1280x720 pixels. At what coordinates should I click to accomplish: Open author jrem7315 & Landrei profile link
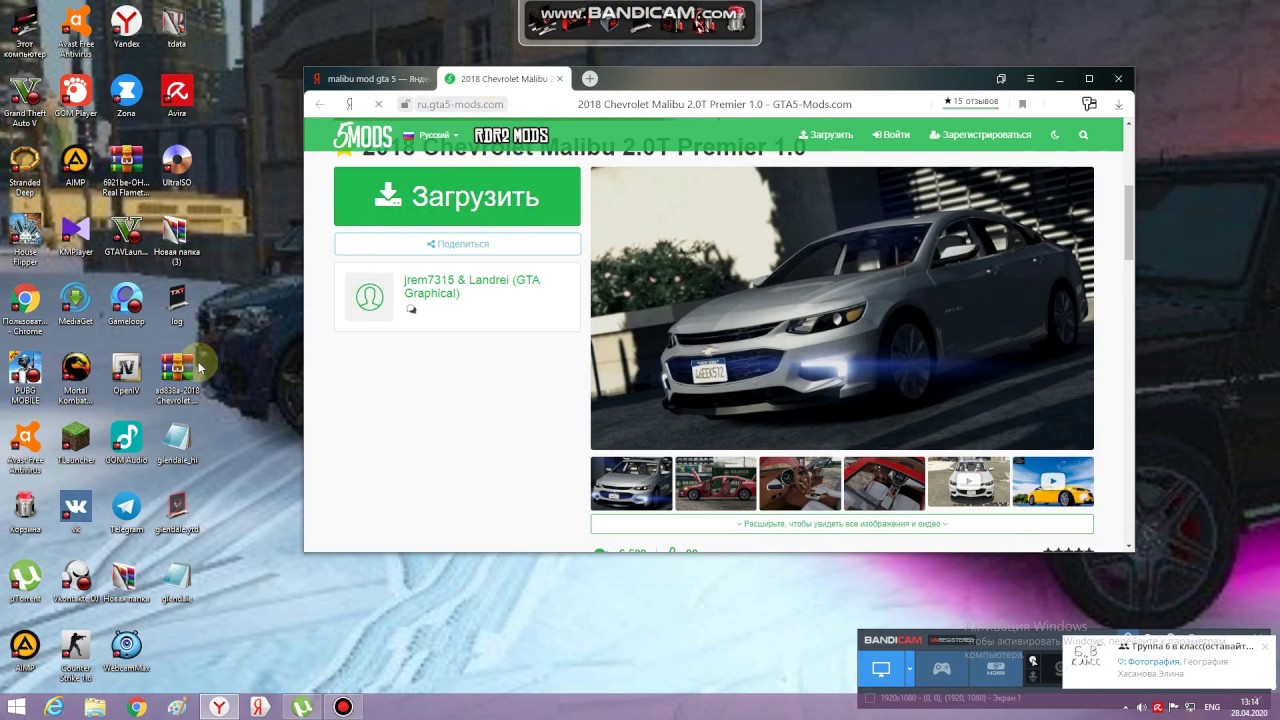(472, 286)
